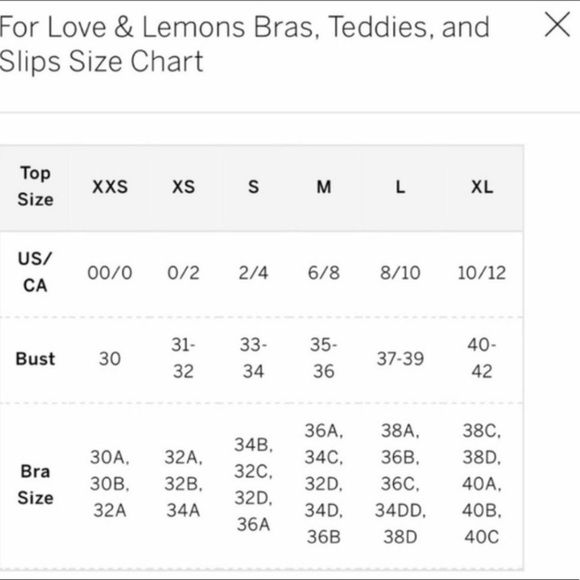Select the XL column header

pyautogui.click(x=482, y=187)
